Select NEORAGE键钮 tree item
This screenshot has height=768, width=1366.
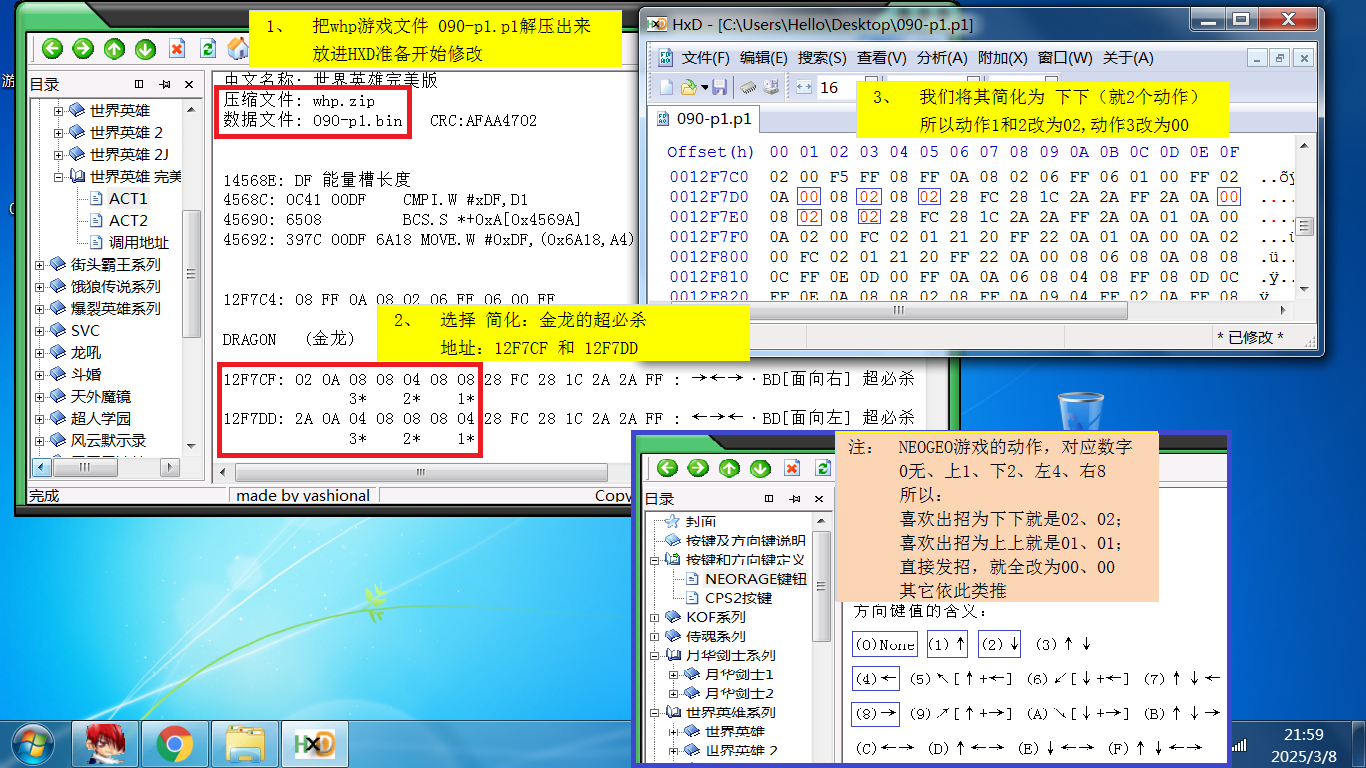755,578
